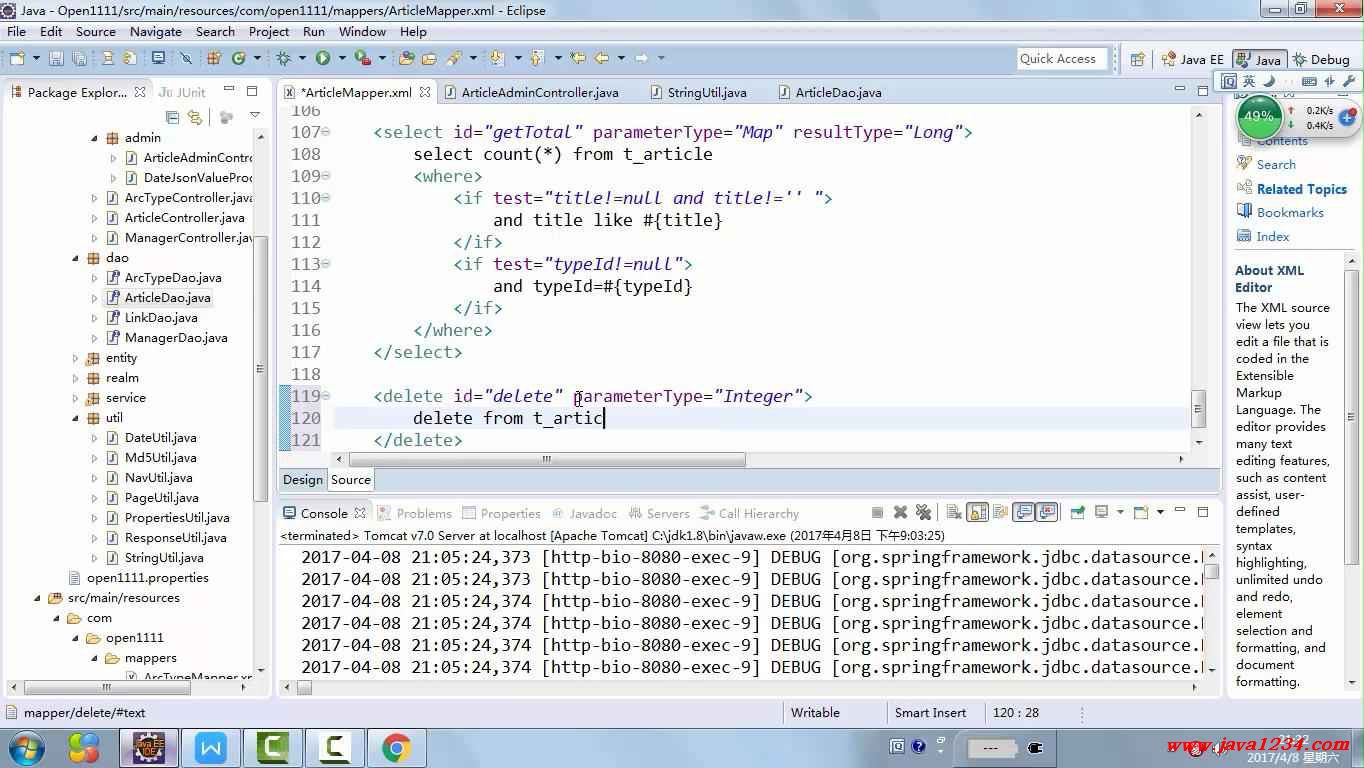The image size is (1364, 768).
Task: Switch to Java EE perspective
Action: (x=1192, y=59)
